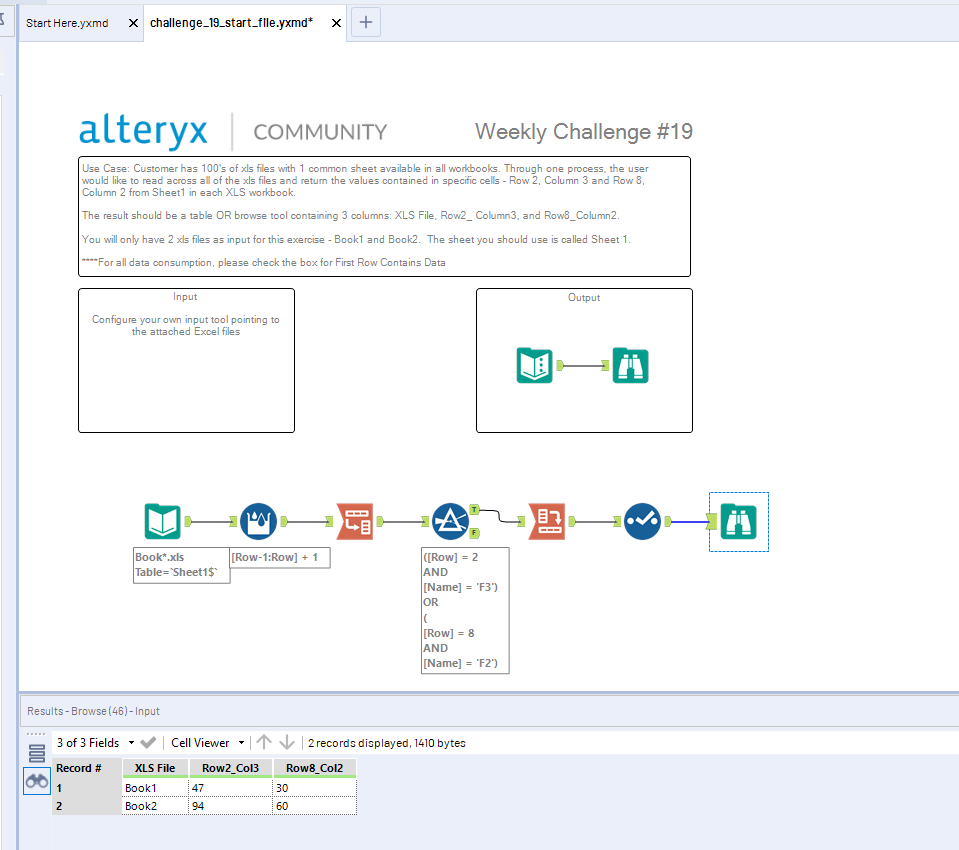Click the [Row-1:Row] + 1 annotation

click(x=280, y=558)
